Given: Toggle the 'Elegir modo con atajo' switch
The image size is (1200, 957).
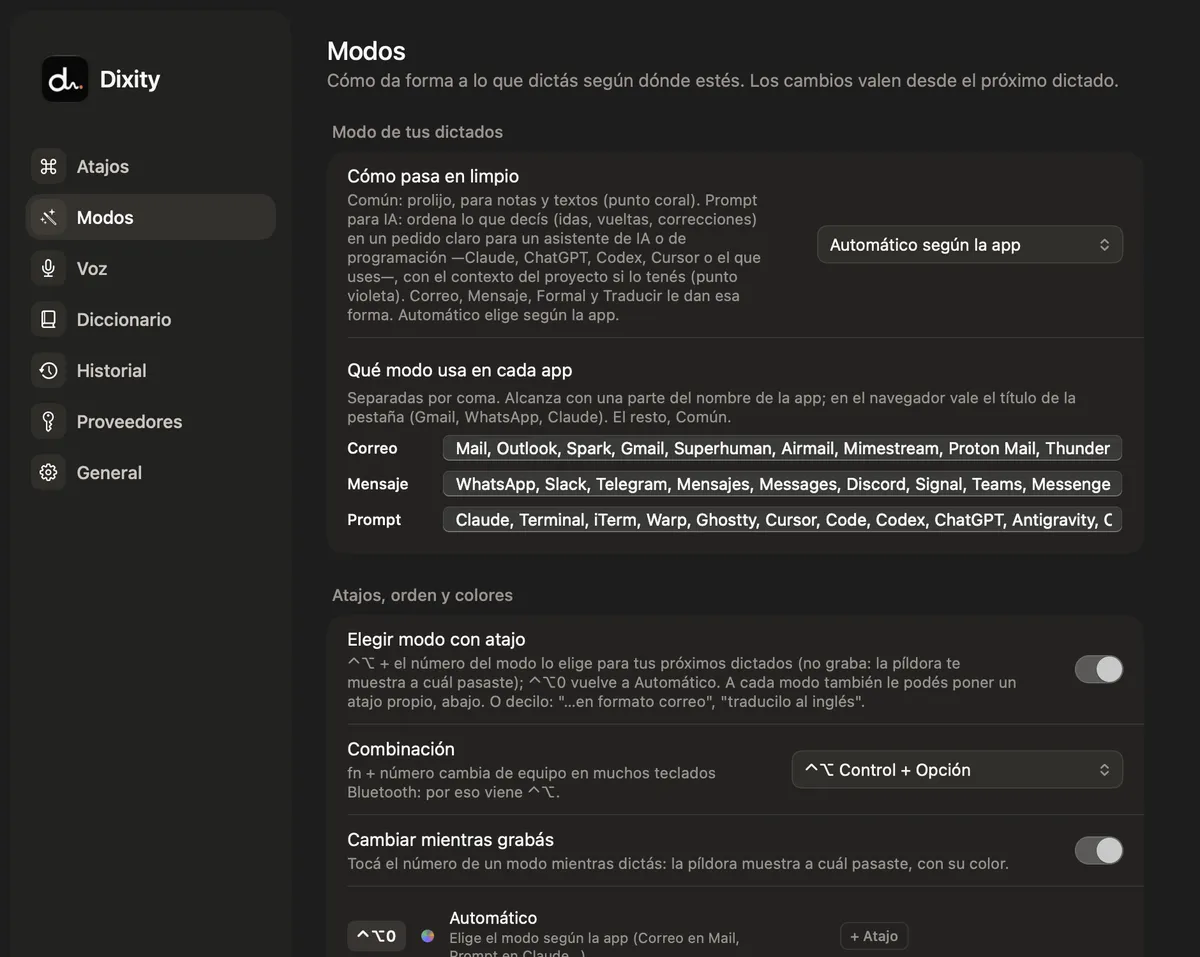Looking at the screenshot, I should 1099,669.
